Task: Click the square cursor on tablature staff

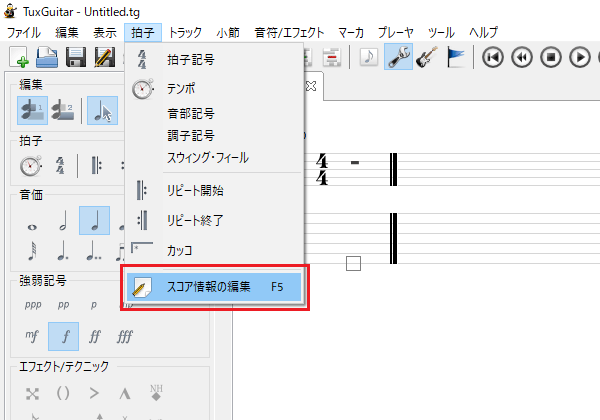Action: point(353,264)
